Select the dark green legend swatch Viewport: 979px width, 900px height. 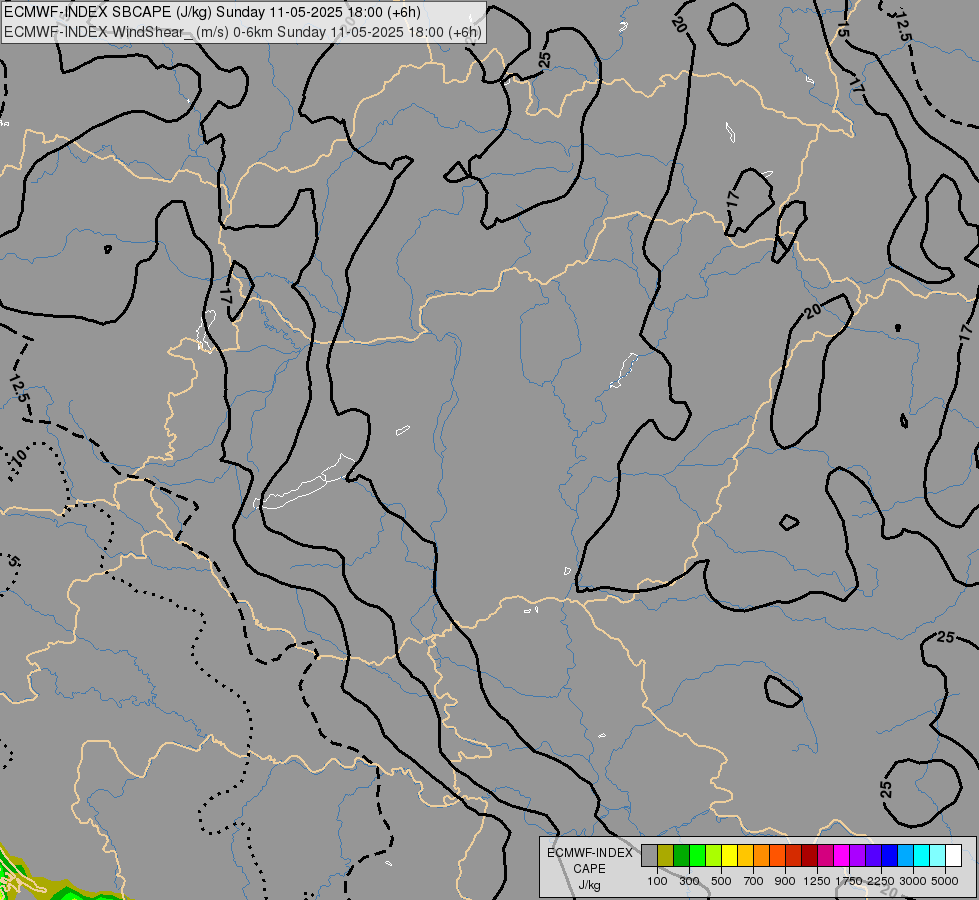(x=681, y=855)
